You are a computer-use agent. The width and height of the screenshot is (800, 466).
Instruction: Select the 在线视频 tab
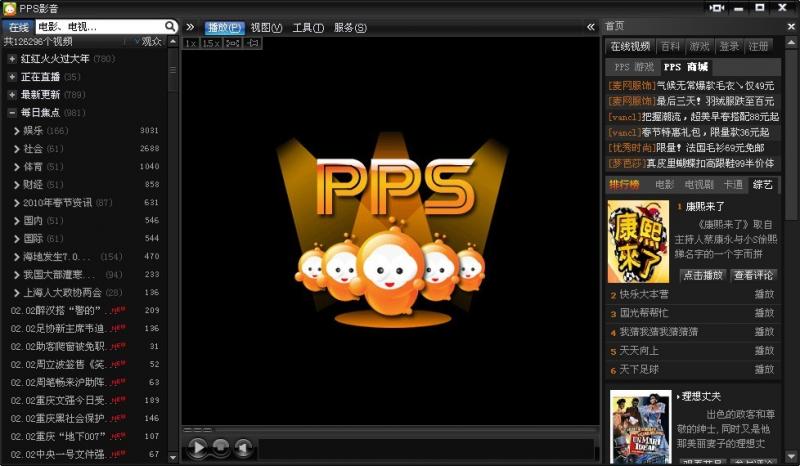coord(630,46)
